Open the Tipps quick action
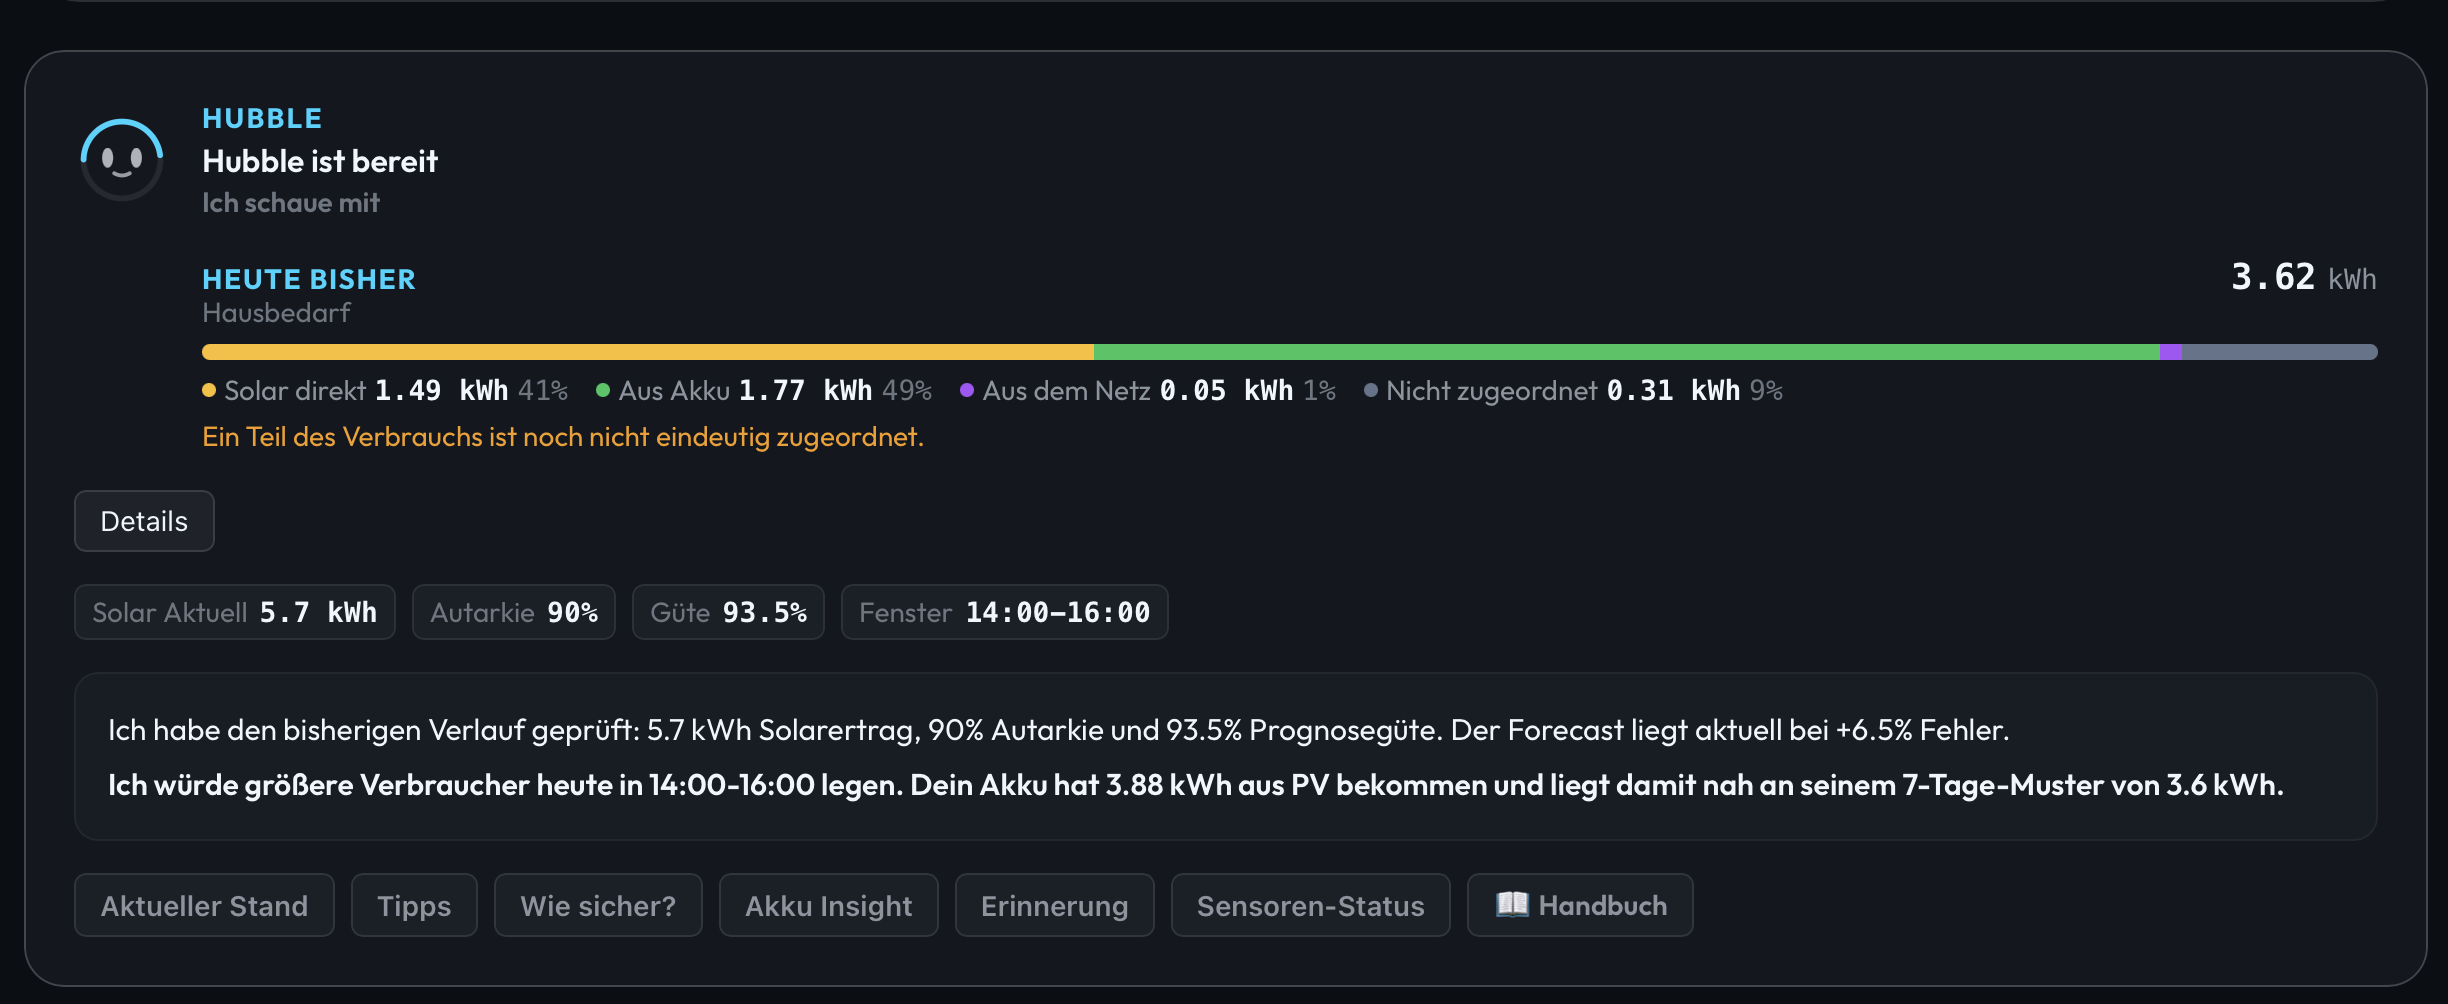 pos(414,905)
